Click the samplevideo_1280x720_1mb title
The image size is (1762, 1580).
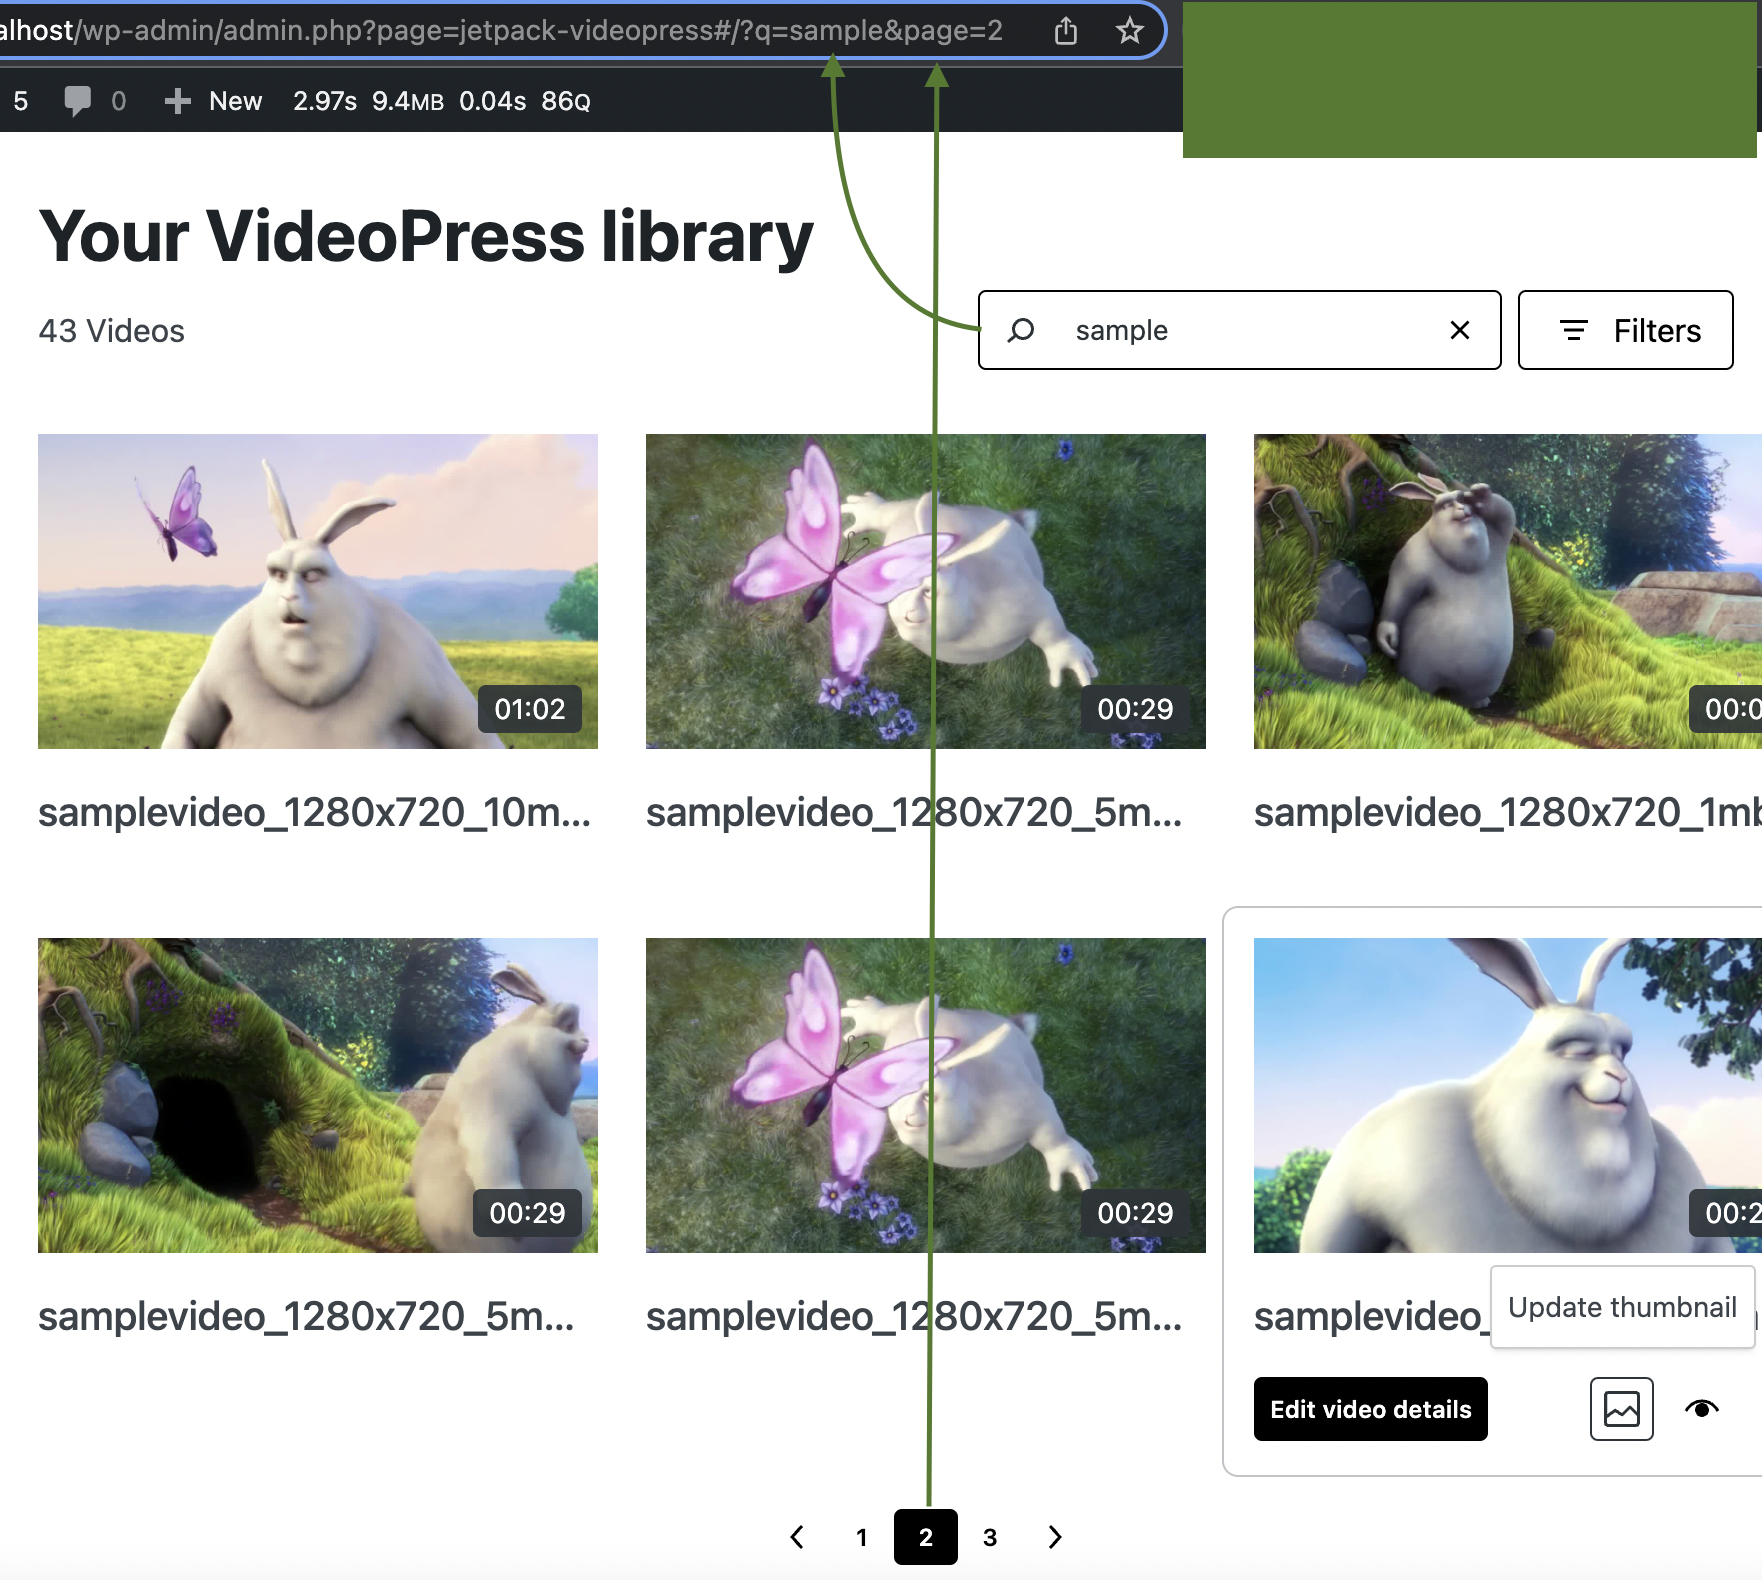click(x=1508, y=812)
